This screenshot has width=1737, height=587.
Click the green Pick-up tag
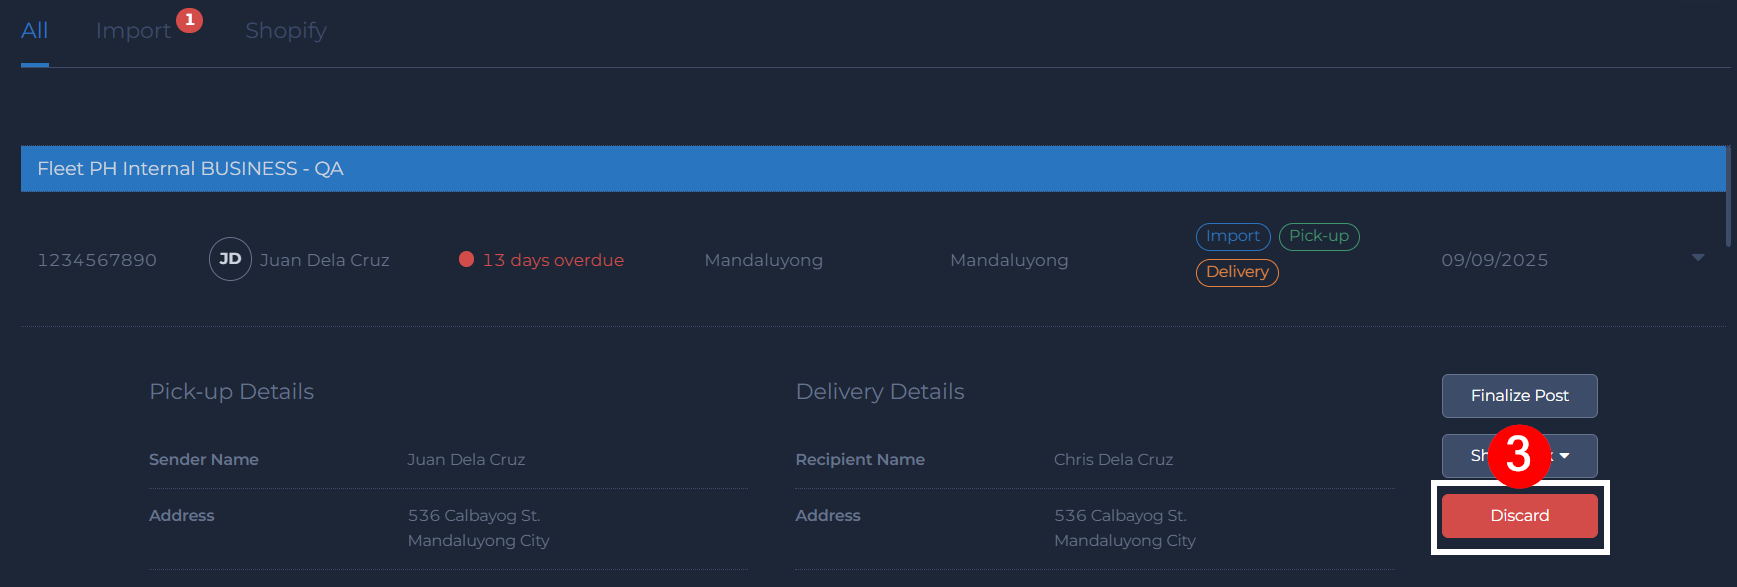(1318, 236)
